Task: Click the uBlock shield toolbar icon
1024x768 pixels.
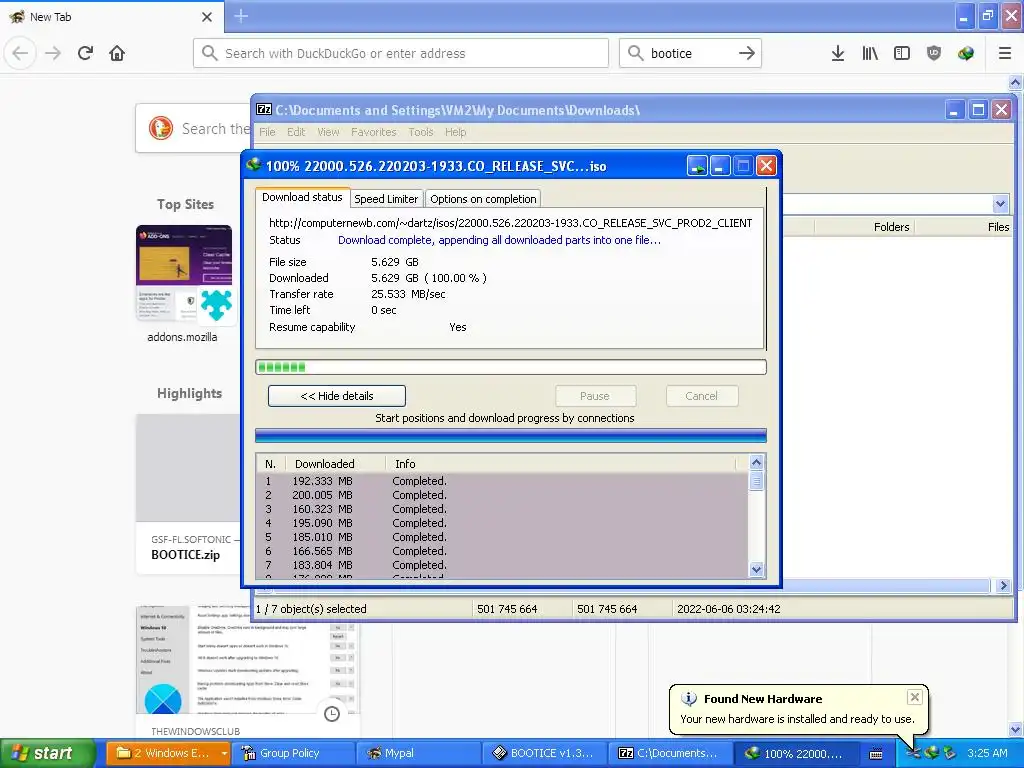Action: pyautogui.click(x=934, y=54)
